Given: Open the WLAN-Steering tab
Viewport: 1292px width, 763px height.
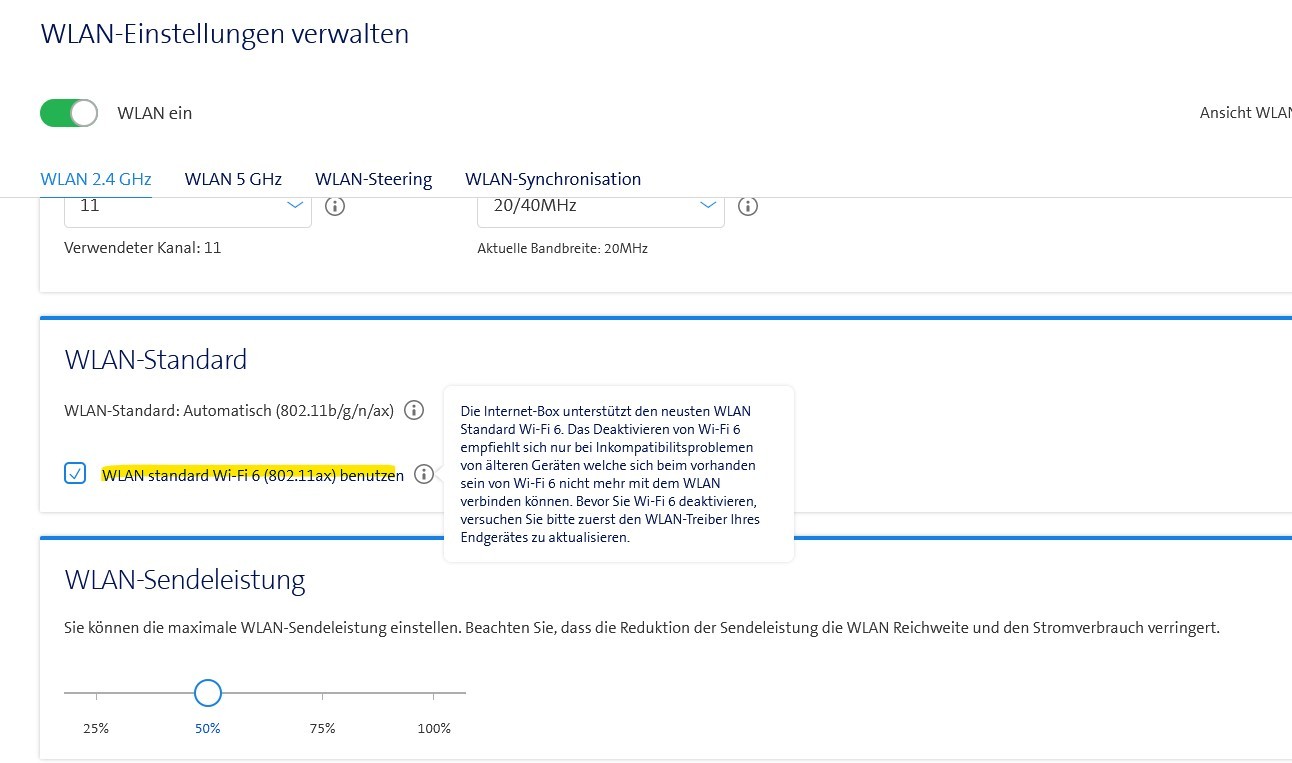Looking at the screenshot, I should 373,180.
